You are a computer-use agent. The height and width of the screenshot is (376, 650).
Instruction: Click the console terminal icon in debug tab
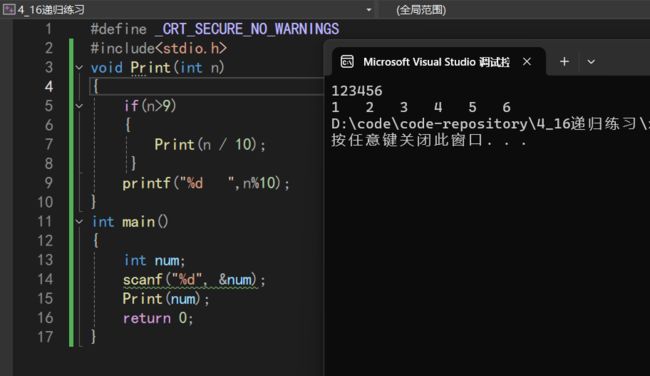(x=347, y=62)
